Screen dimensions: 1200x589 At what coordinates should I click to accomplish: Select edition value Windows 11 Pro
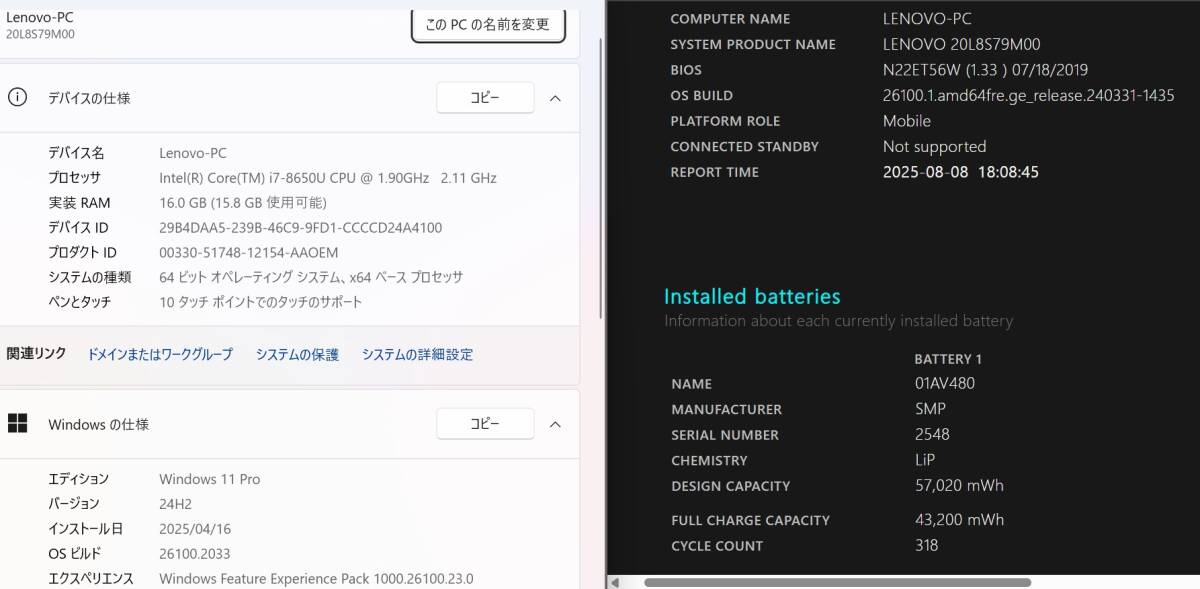click(210, 479)
